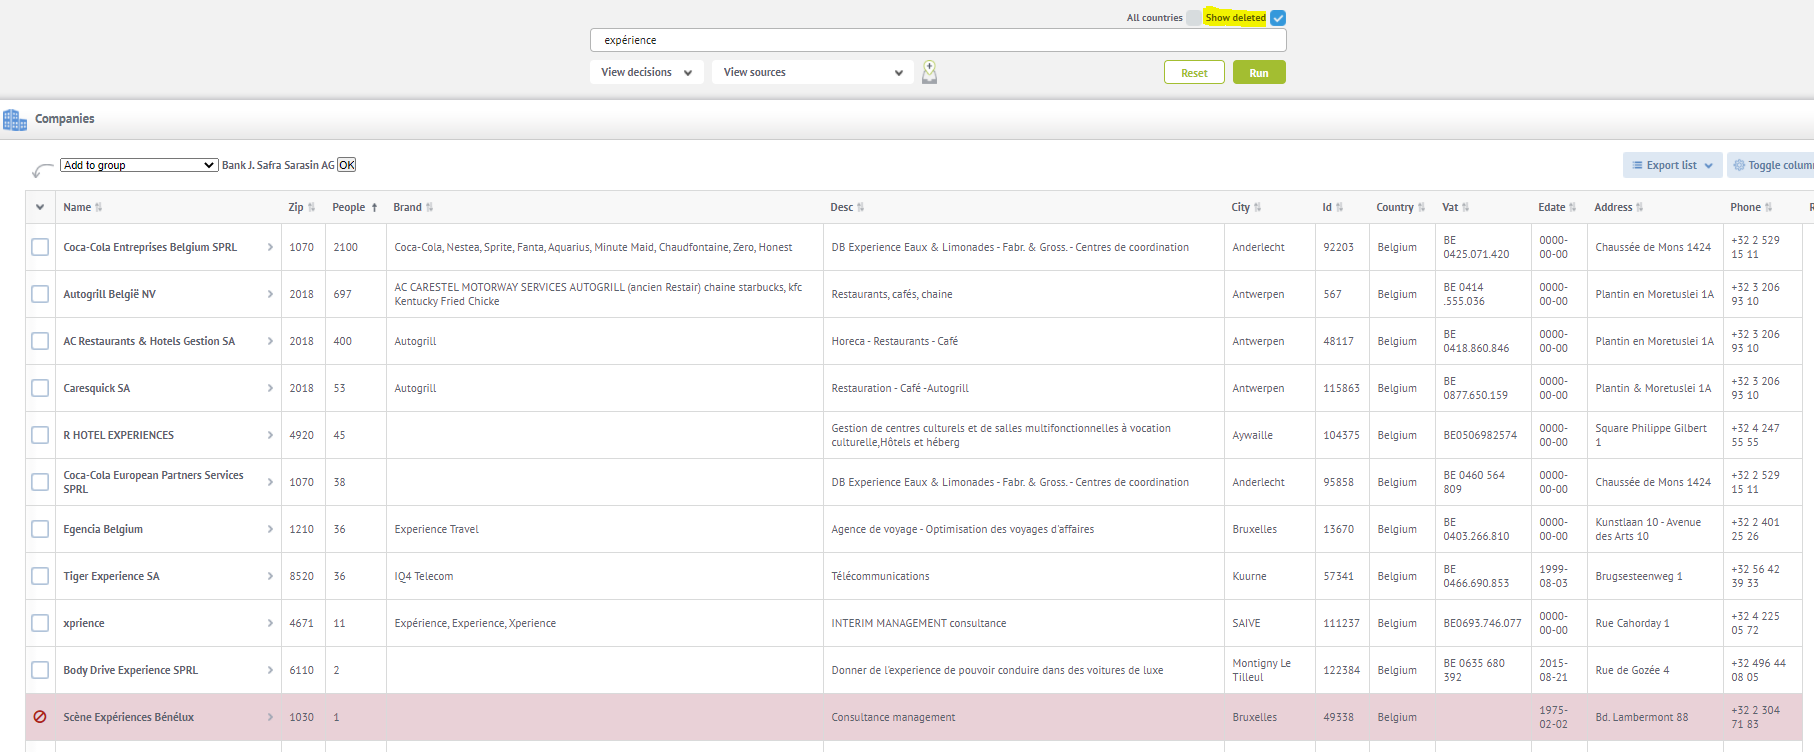Click the Toggle columns button
Image resolution: width=1814 pixels, height=752 pixels.
[1773, 165]
